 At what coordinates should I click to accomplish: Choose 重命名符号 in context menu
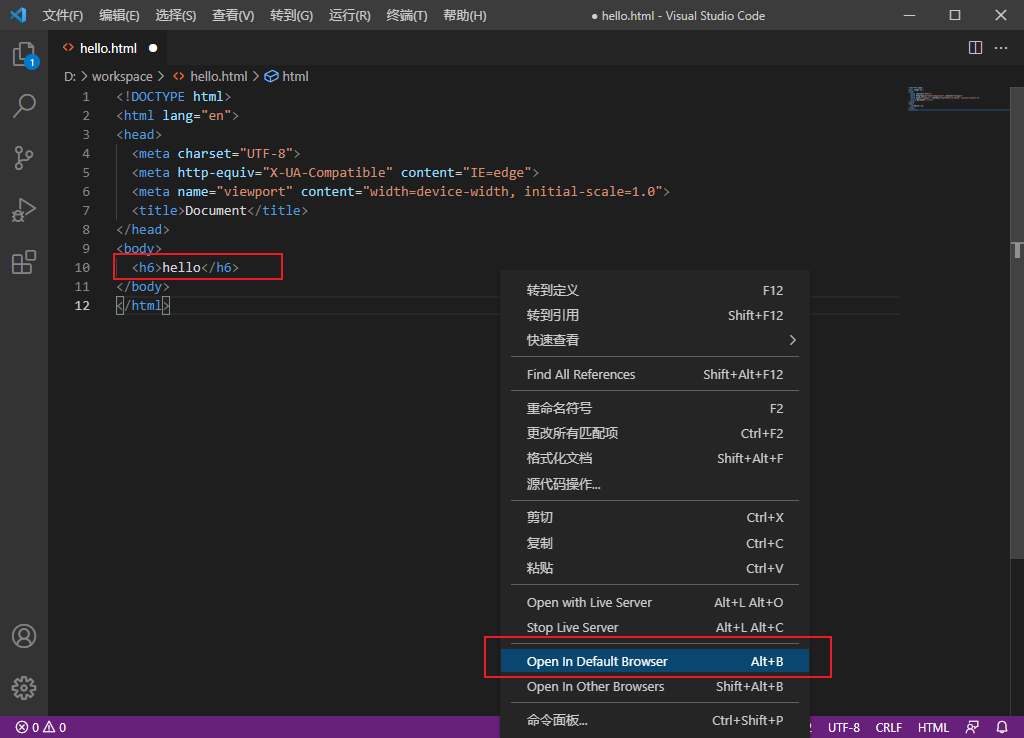click(654, 408)
